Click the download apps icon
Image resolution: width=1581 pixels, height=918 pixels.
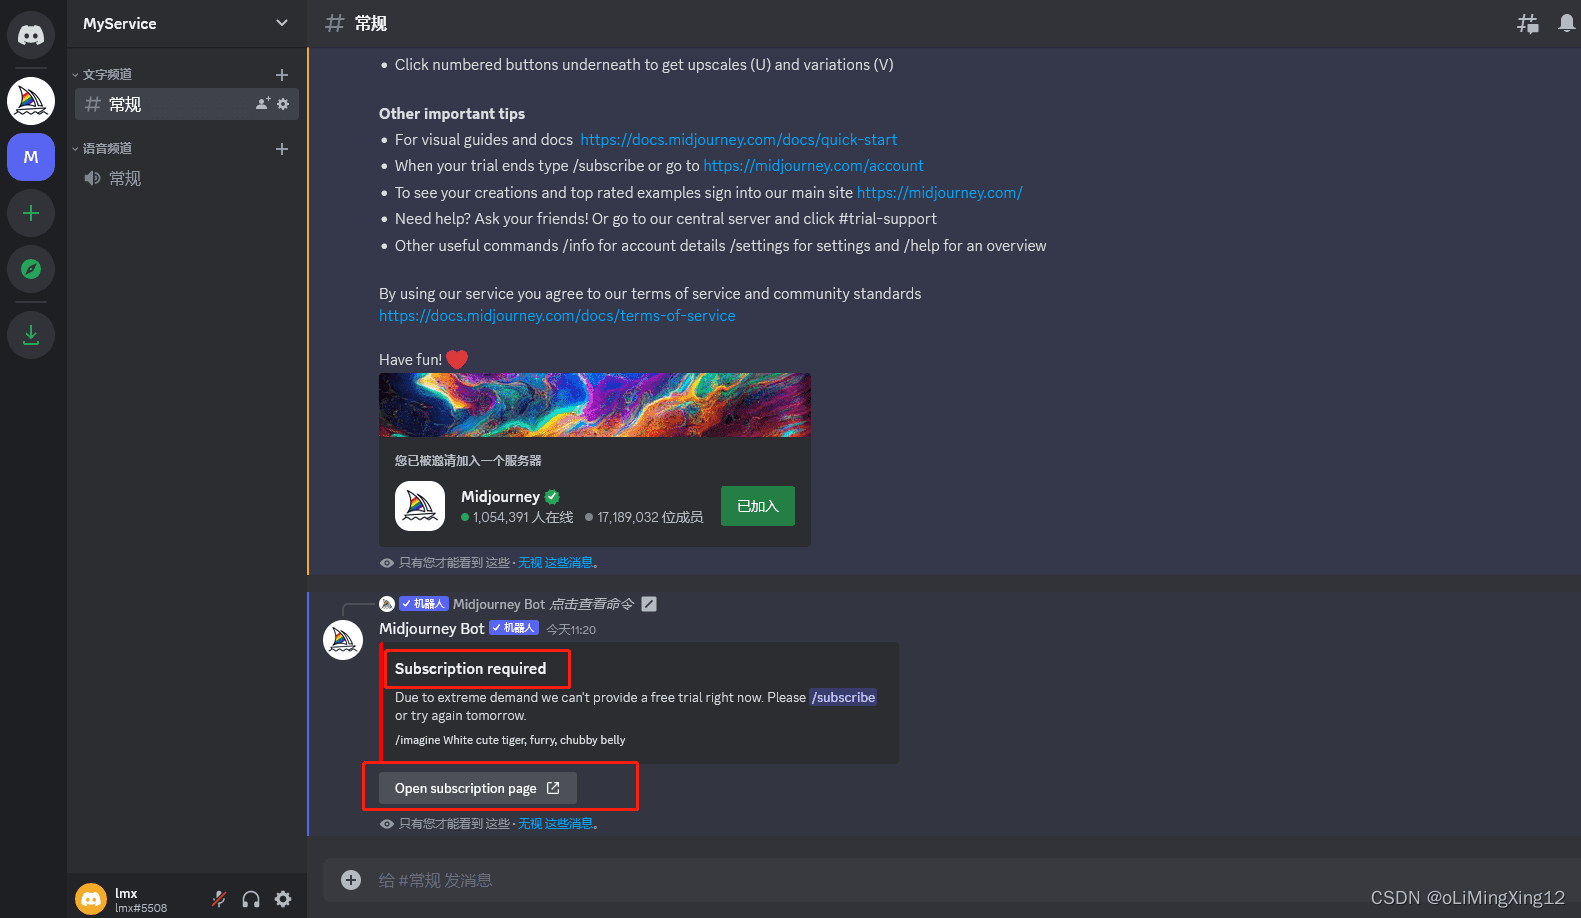[31, 334]
